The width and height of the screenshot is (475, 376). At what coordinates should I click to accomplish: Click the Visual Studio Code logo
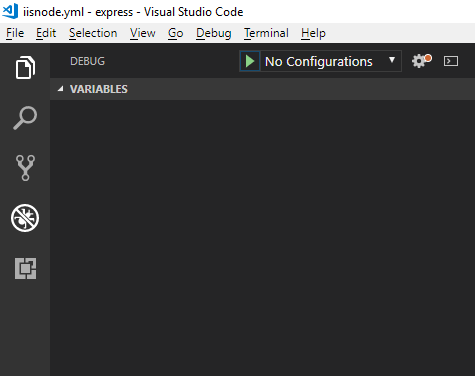point(10,11)
